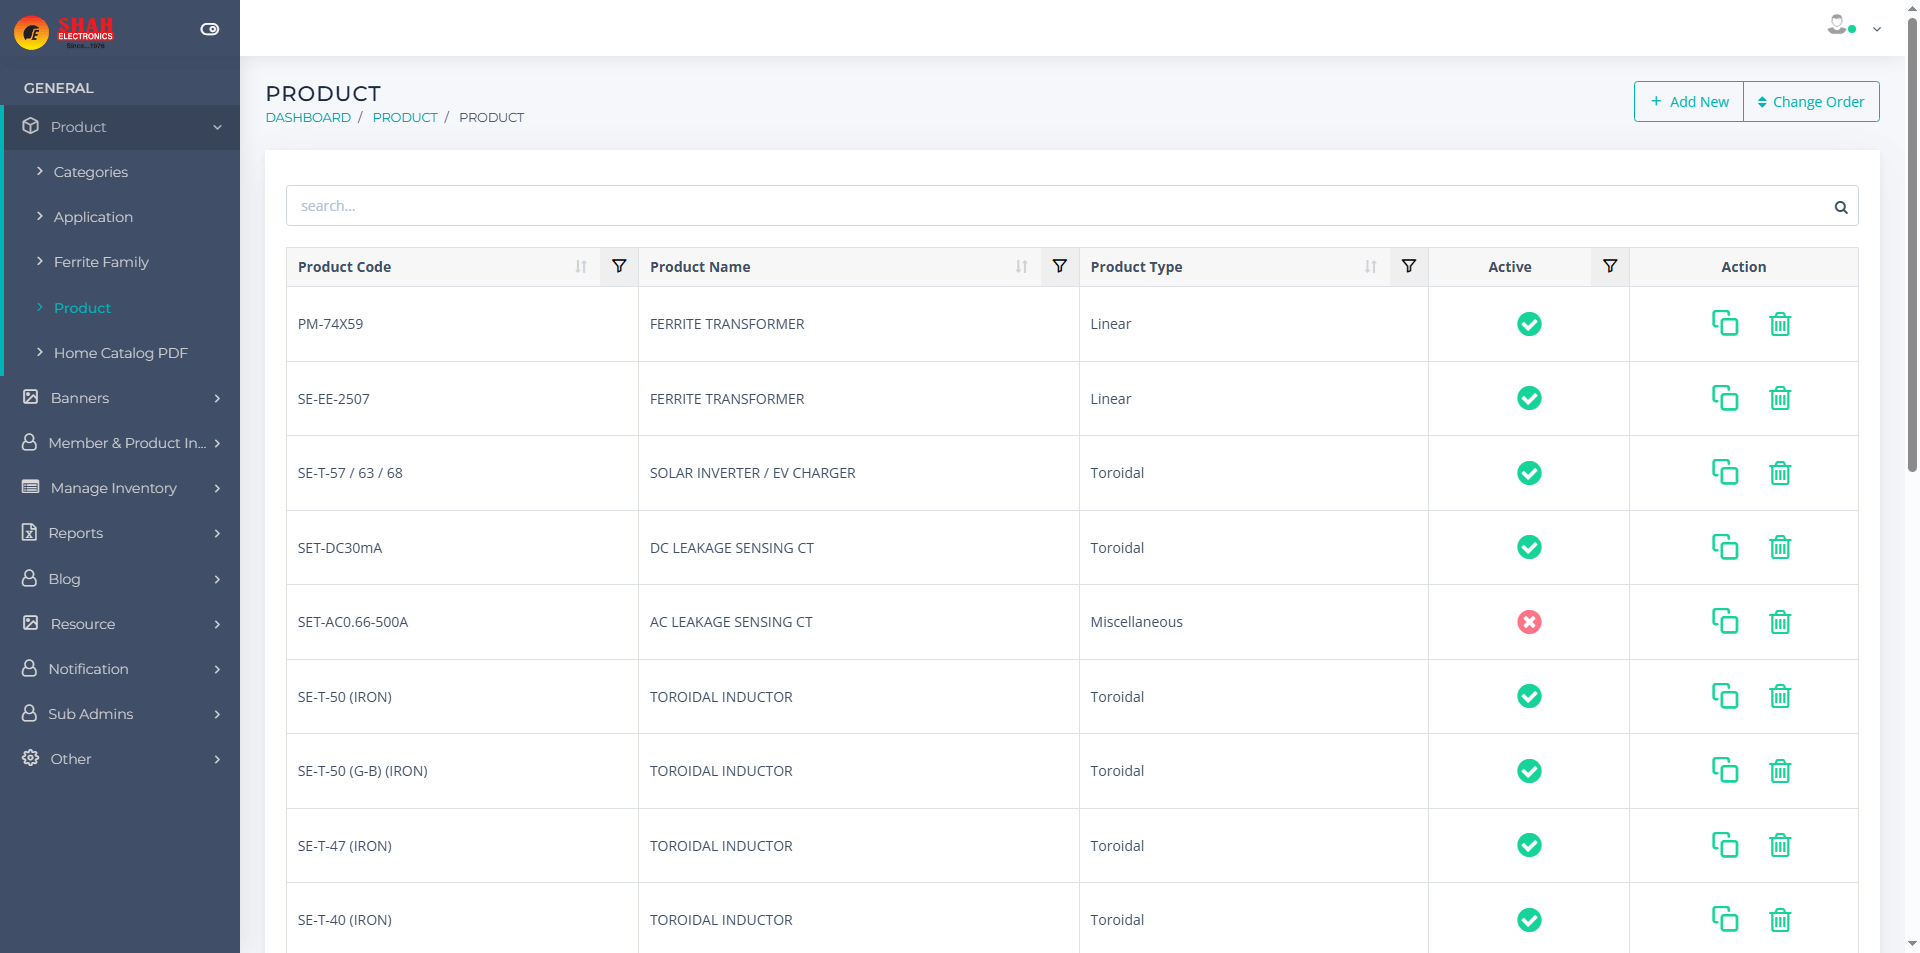This screenshot has width=1920, height=953.
Task: Toggle active status for SOLAR INVERTER row
Action: [x=1528, y=473]
